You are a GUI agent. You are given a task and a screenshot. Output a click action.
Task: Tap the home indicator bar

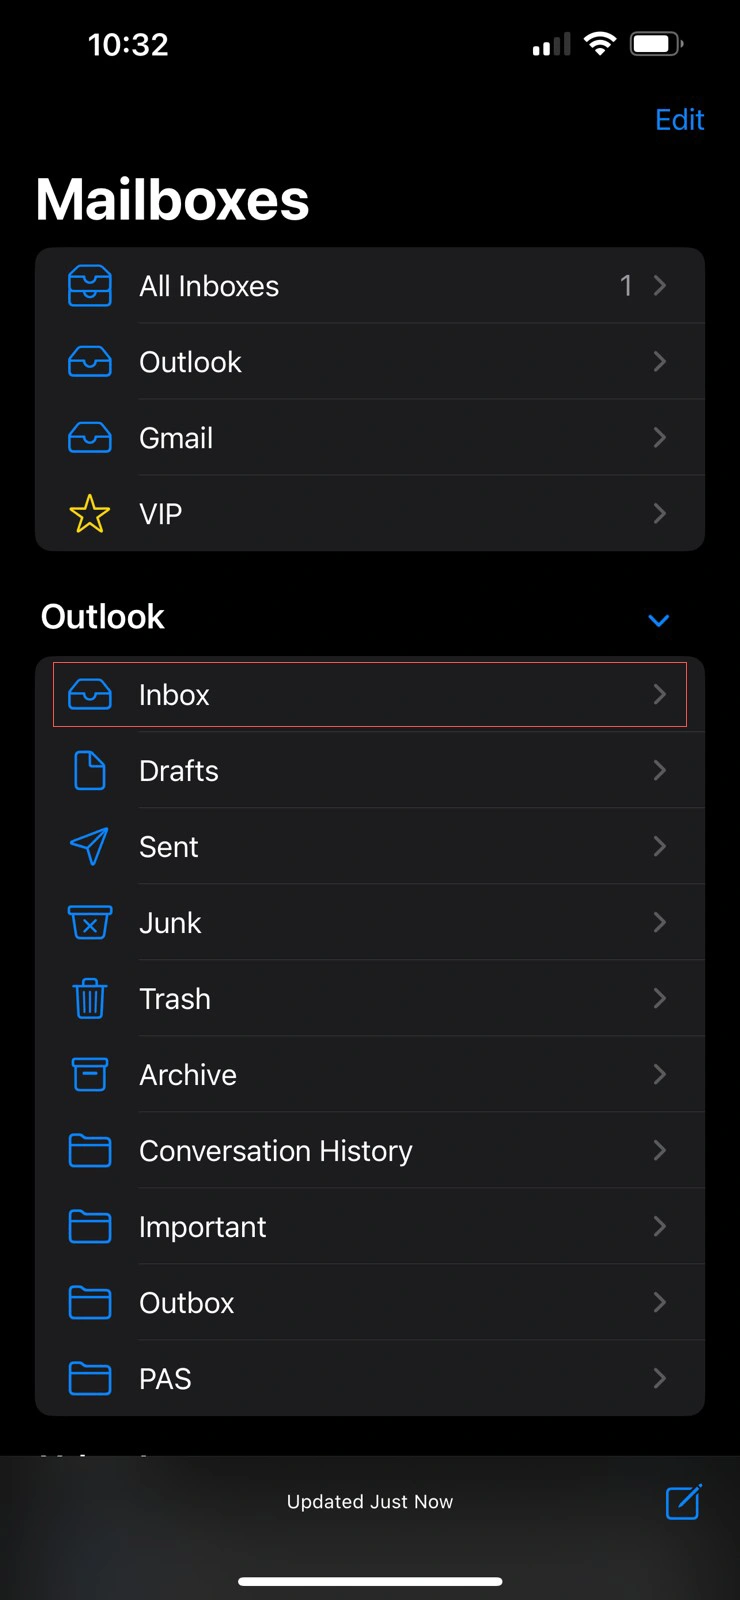click(x=370, y=1581)
